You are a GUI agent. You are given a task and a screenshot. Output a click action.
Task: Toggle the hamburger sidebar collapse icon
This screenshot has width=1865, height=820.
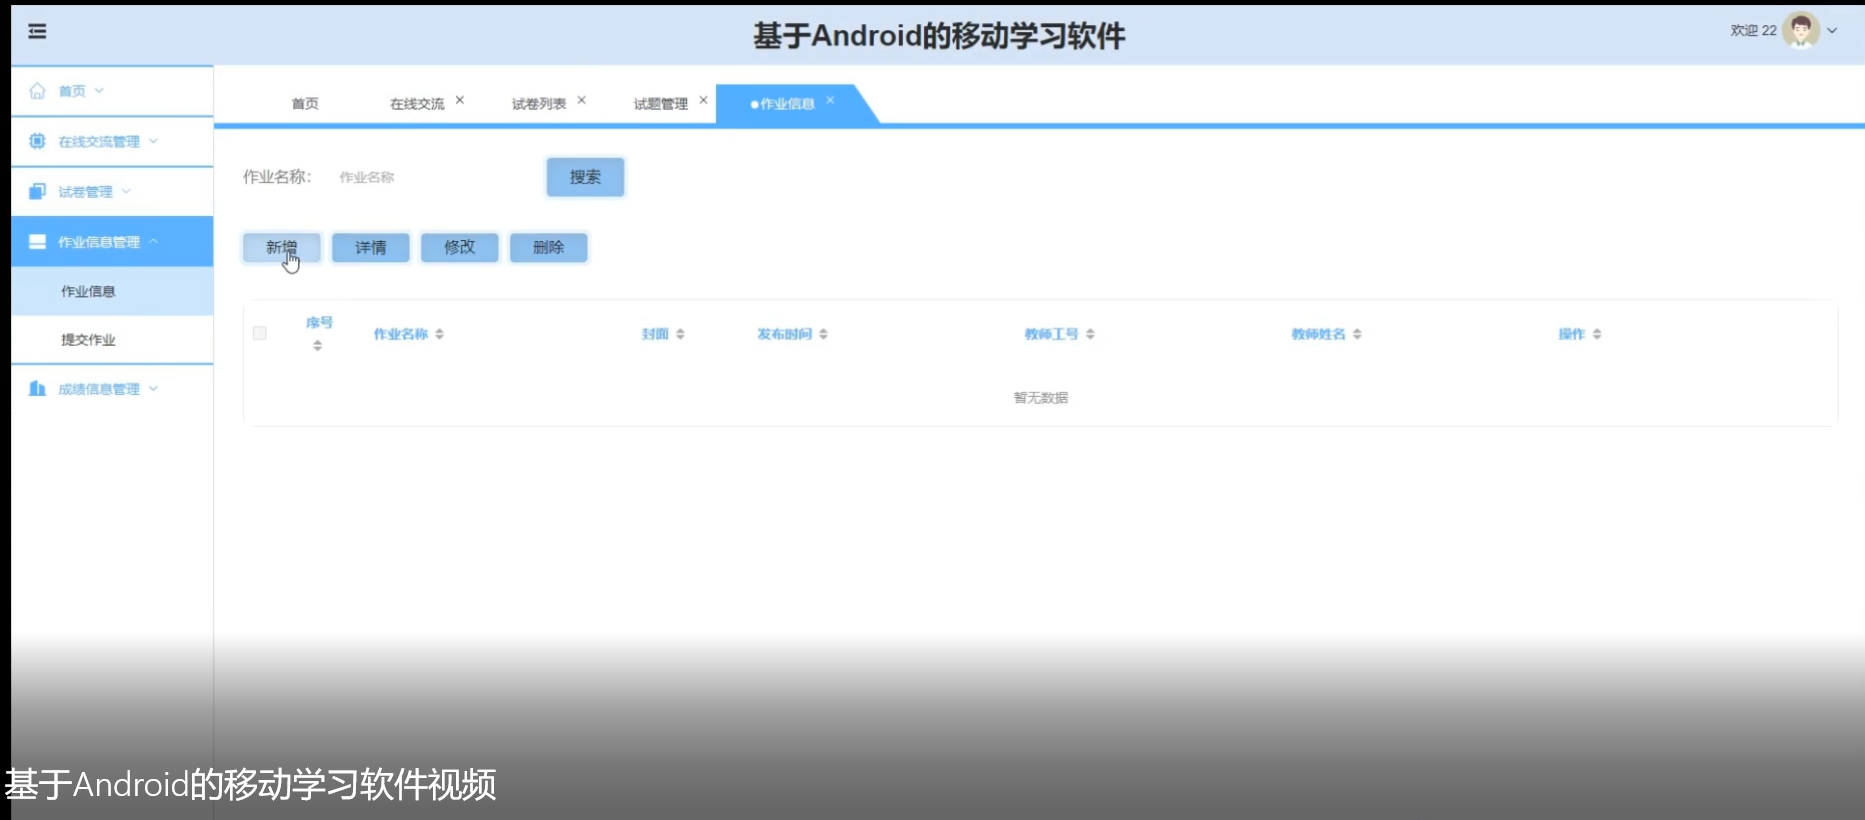click(x=37, y=31)
